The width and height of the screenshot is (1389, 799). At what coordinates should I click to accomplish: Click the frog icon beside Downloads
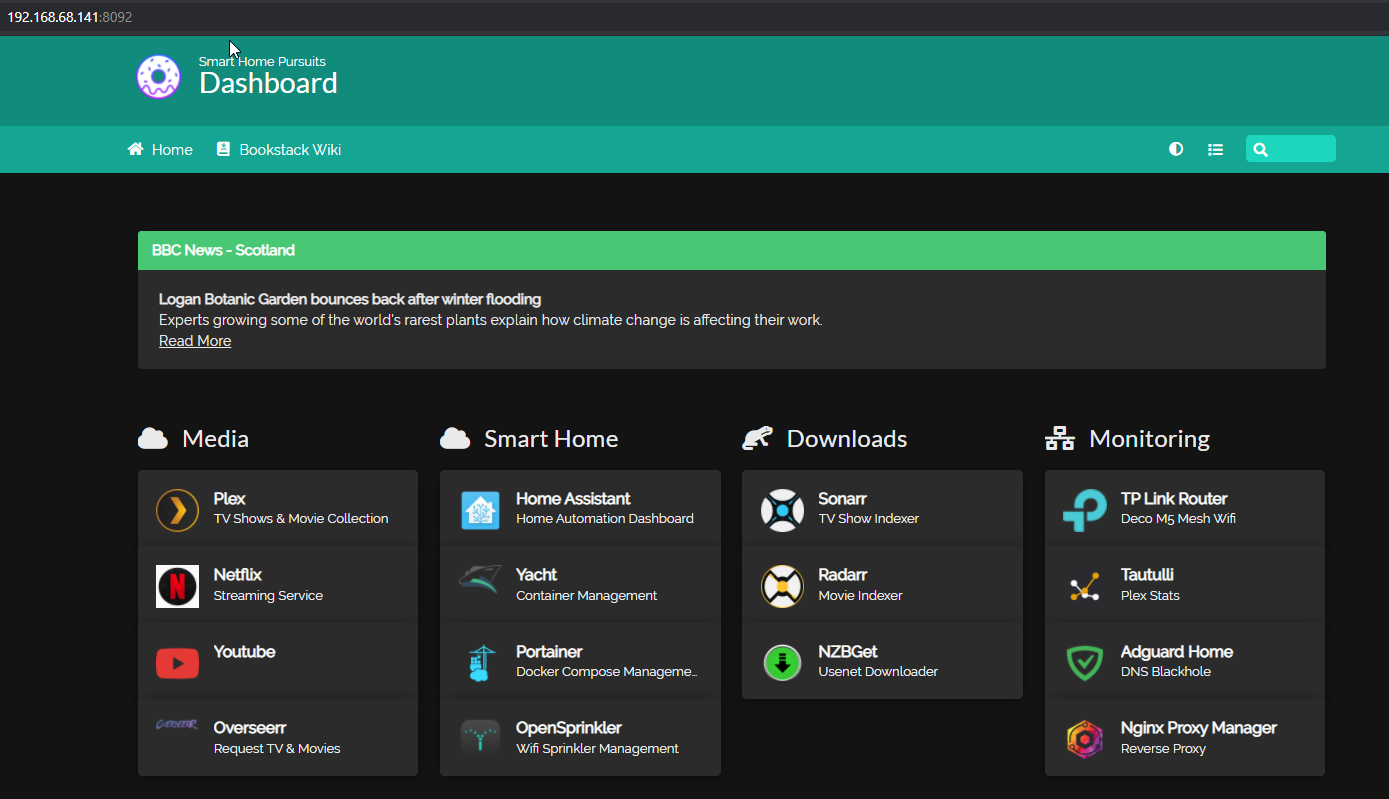(x=757, y=438)
